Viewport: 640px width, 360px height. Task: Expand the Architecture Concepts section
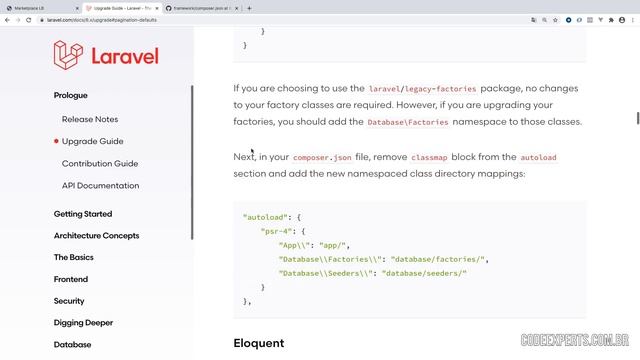(96, 236)
